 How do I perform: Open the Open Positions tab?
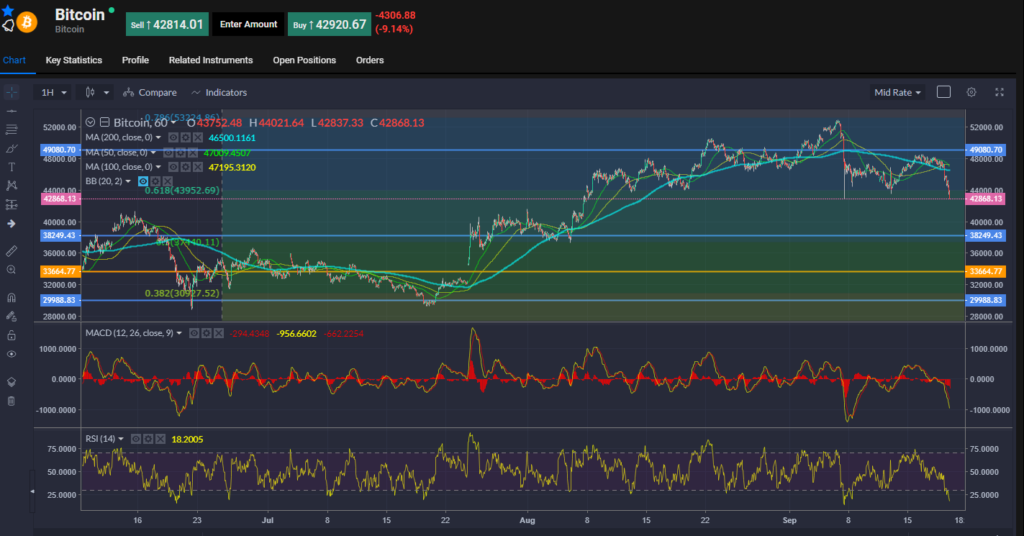tap(304, 60)
